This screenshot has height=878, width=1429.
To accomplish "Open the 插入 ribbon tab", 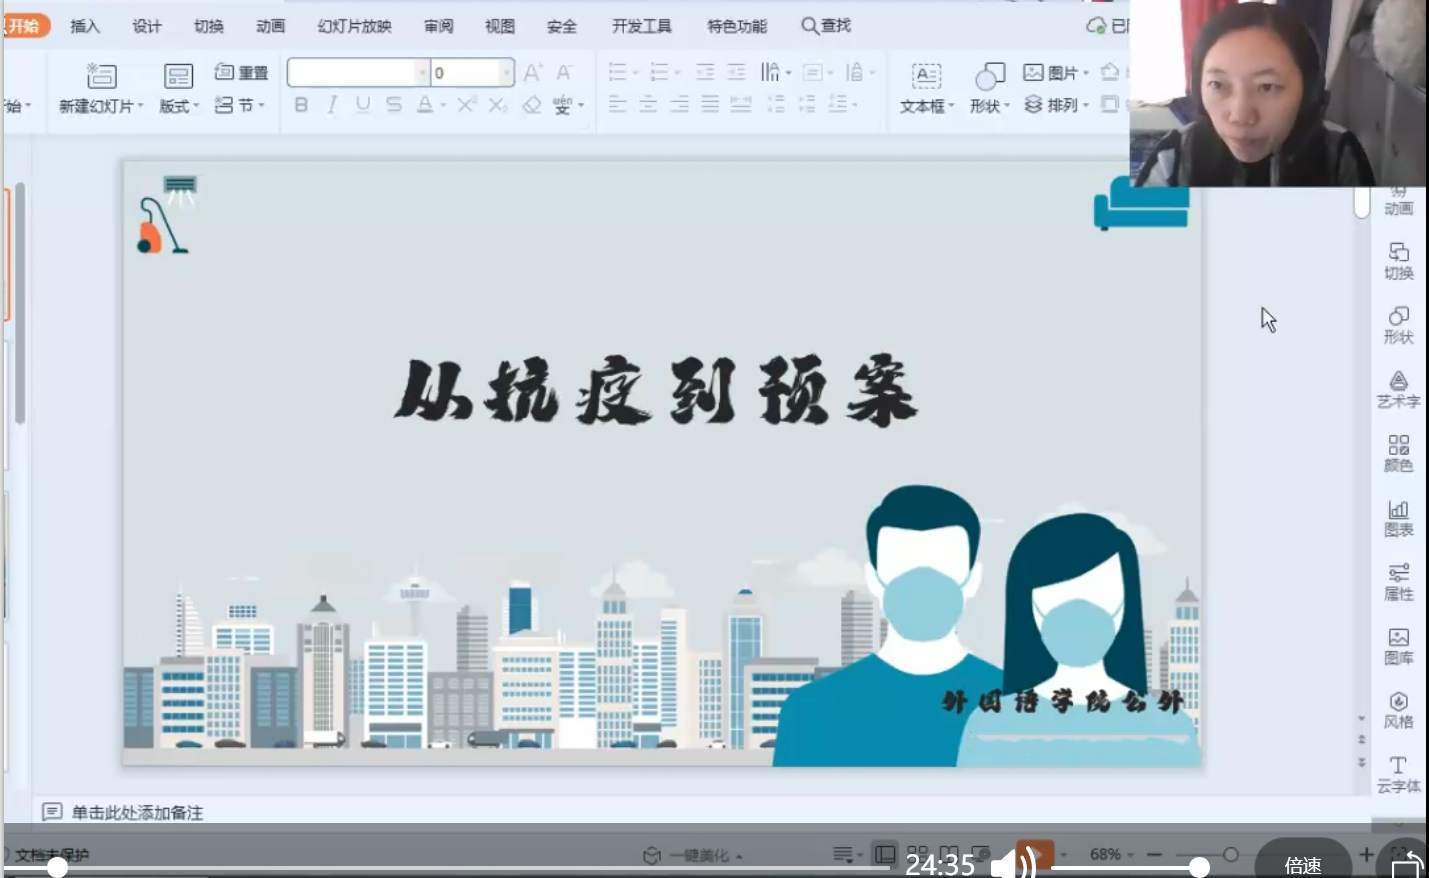I will (x=85, y=26).
